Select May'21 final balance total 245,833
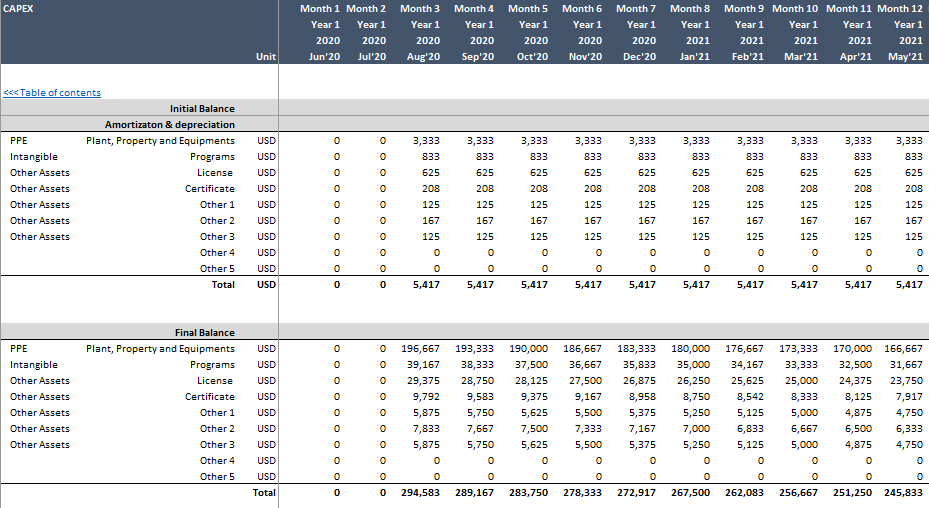 pyautogui.click(x=904, y=493)
